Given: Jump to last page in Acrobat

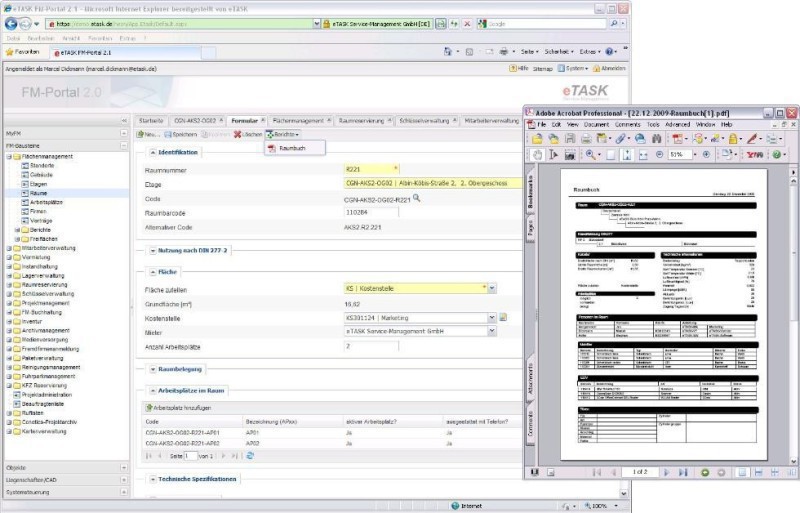Looking at the screenshot, I should tap(683, 473).
